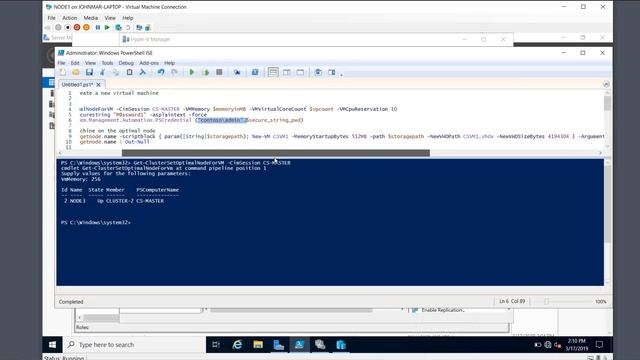The width and height of the screenshot is (640, 360).
Task: Select the Untitled1.ps1 script tab
Action: coord(78,84)
